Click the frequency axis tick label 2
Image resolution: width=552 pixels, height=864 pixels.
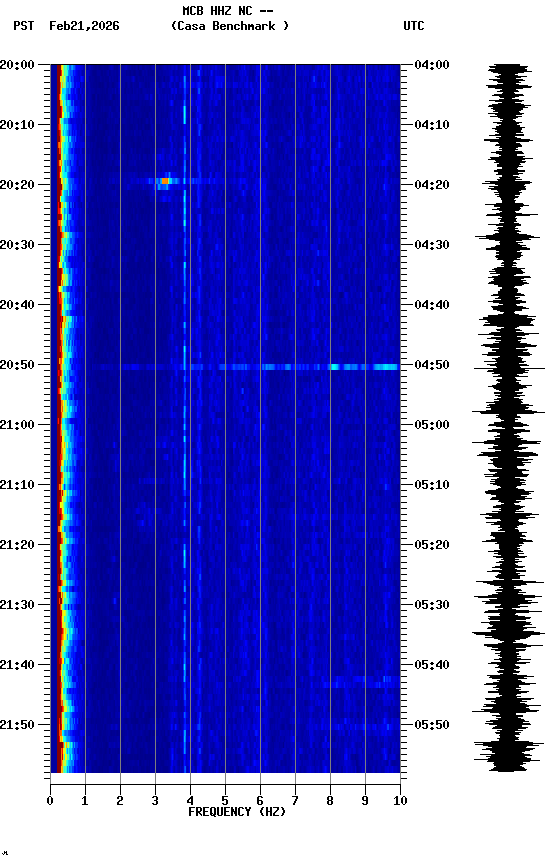point(120,801)
